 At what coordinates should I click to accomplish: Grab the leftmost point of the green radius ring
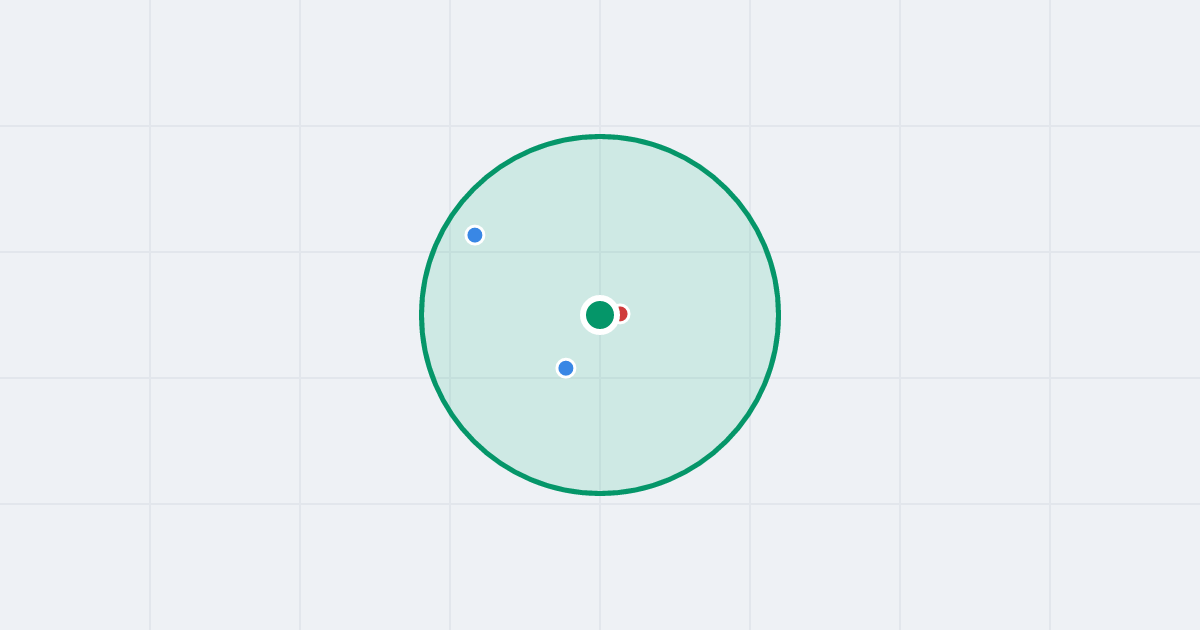pyautogui.click(x=422, y=315)
